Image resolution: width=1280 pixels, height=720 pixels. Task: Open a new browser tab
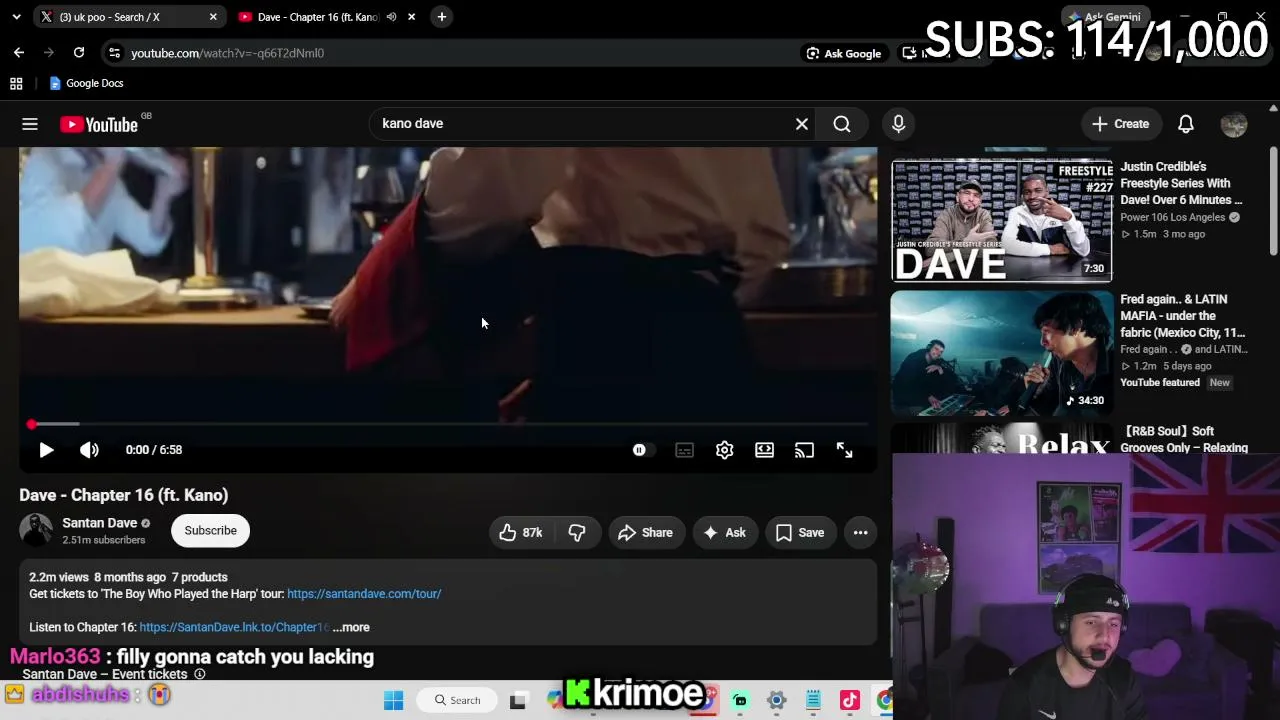441,17
